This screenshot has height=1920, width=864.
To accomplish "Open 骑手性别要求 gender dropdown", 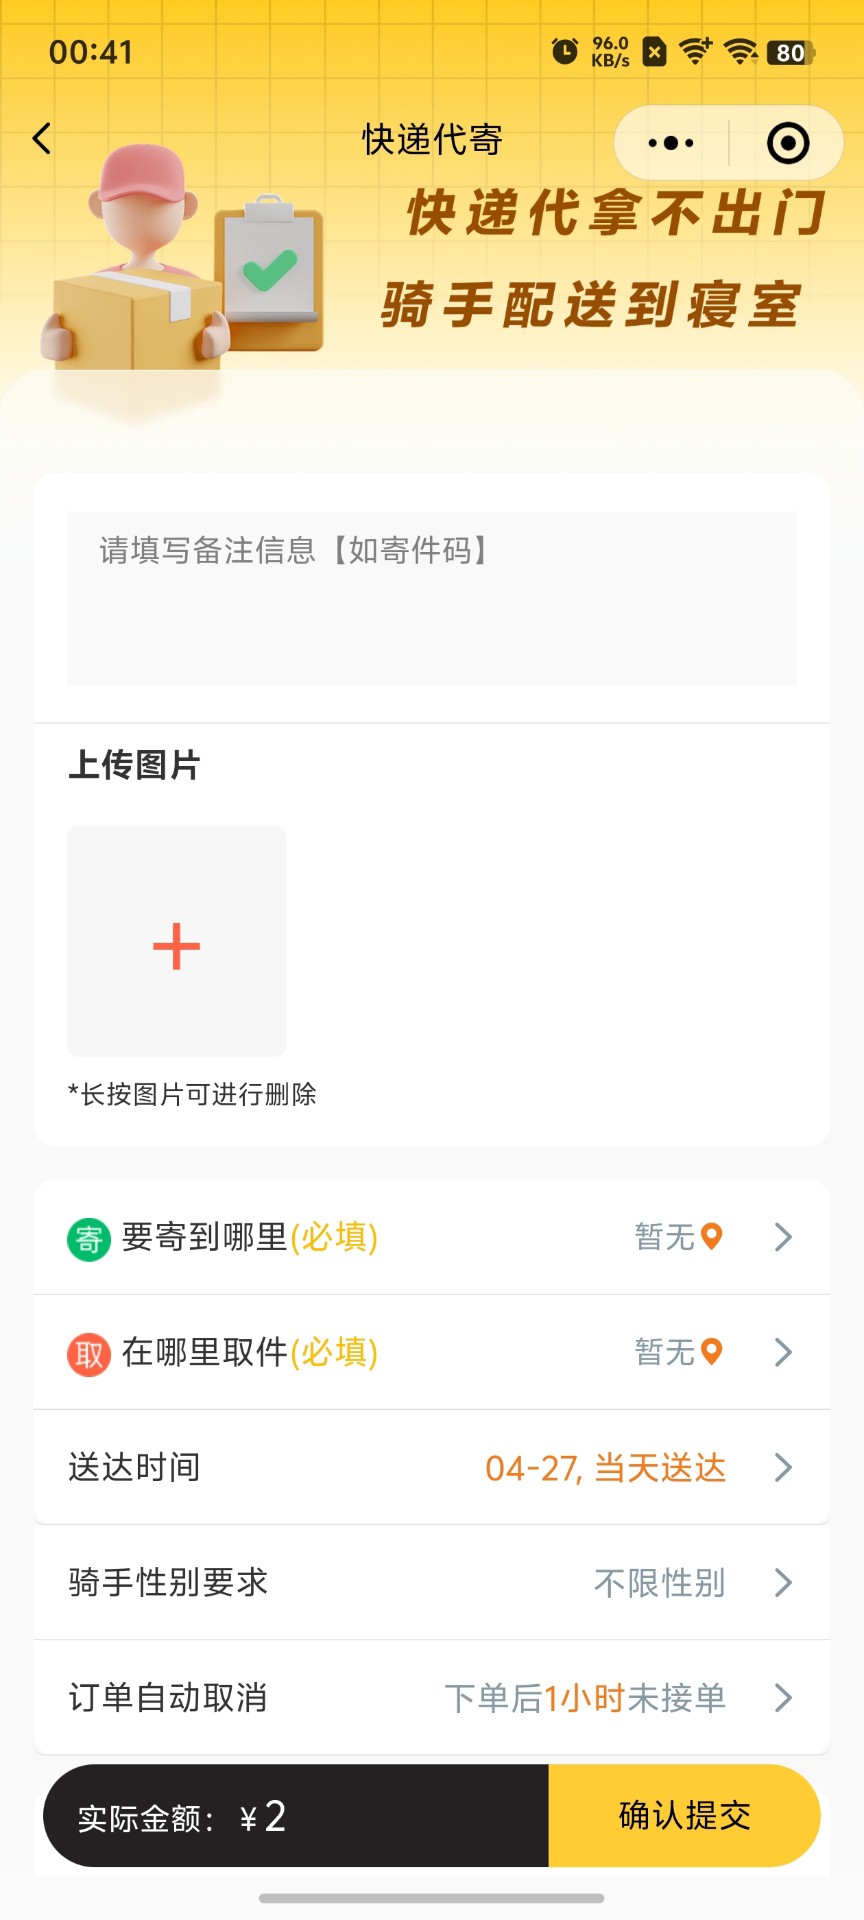I will click(x=783, y=1583).
